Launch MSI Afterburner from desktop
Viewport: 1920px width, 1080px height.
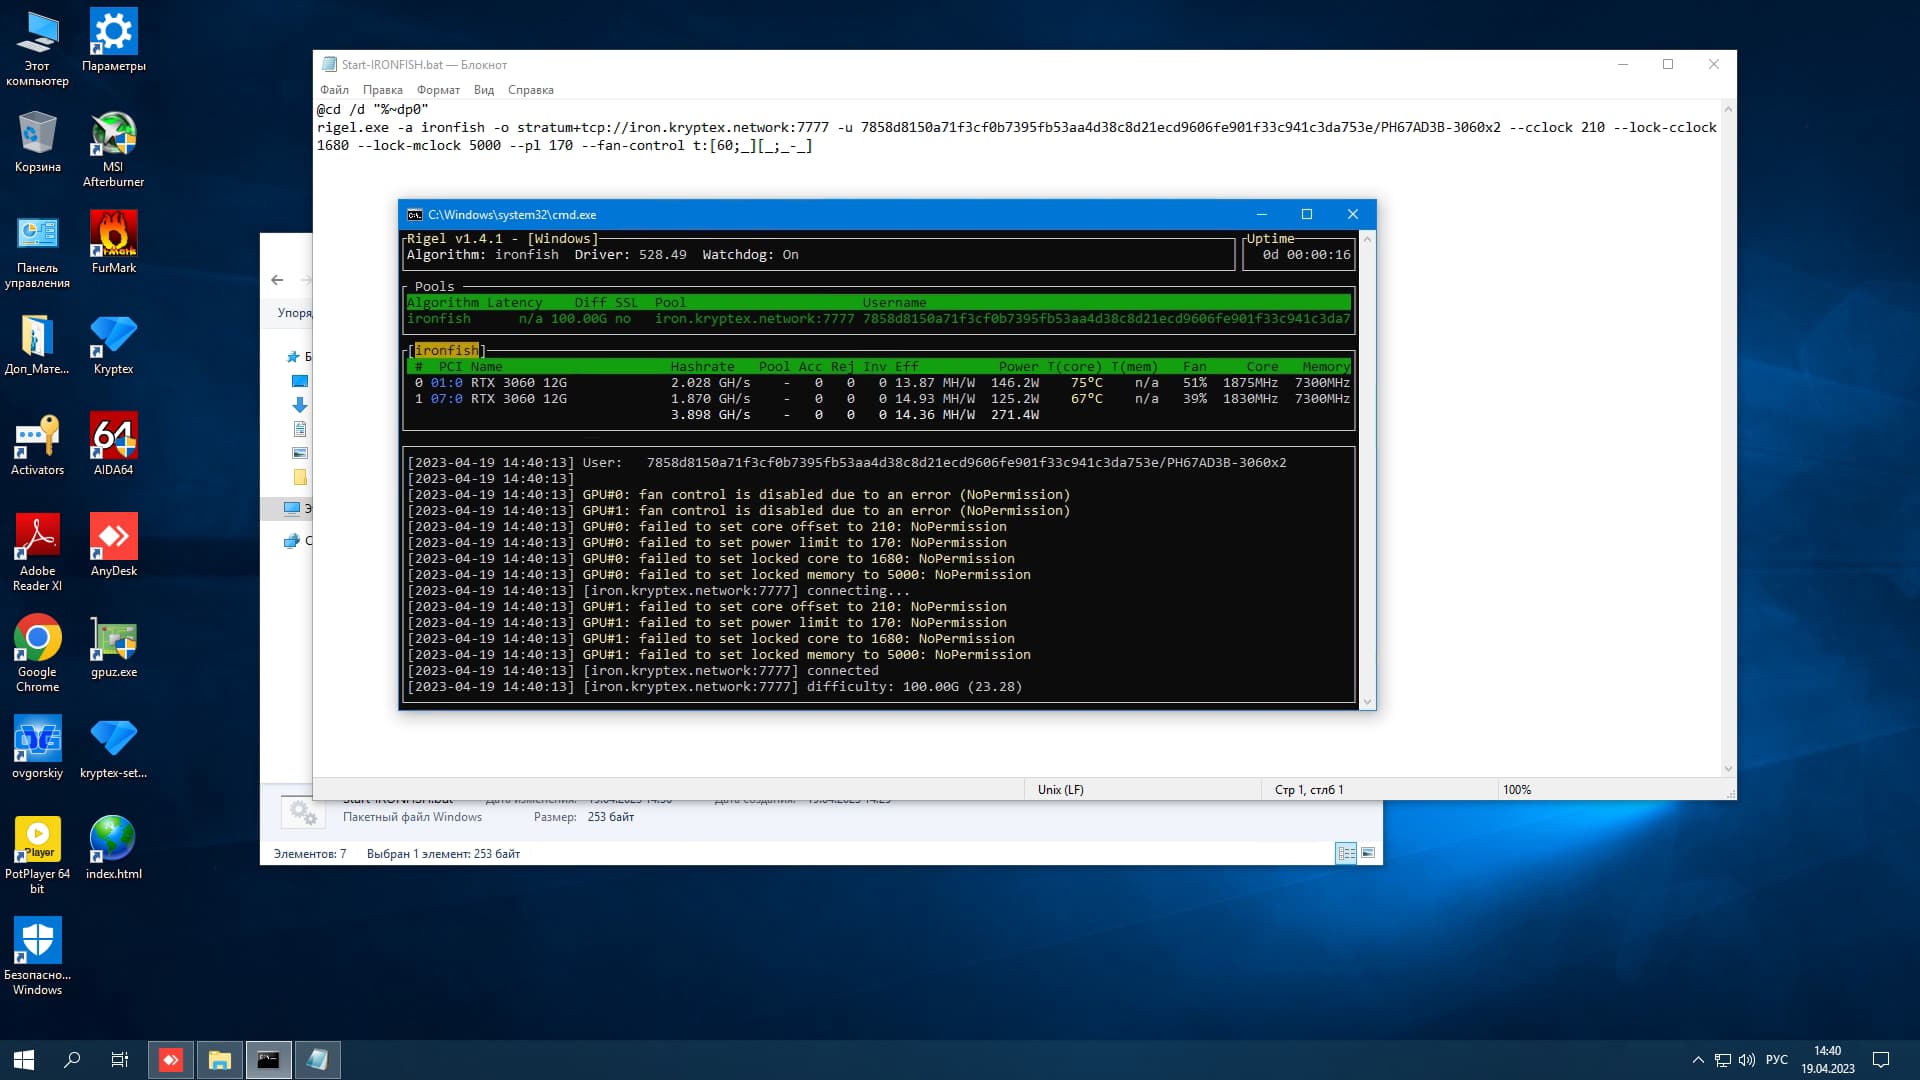[x=113, y=149]
